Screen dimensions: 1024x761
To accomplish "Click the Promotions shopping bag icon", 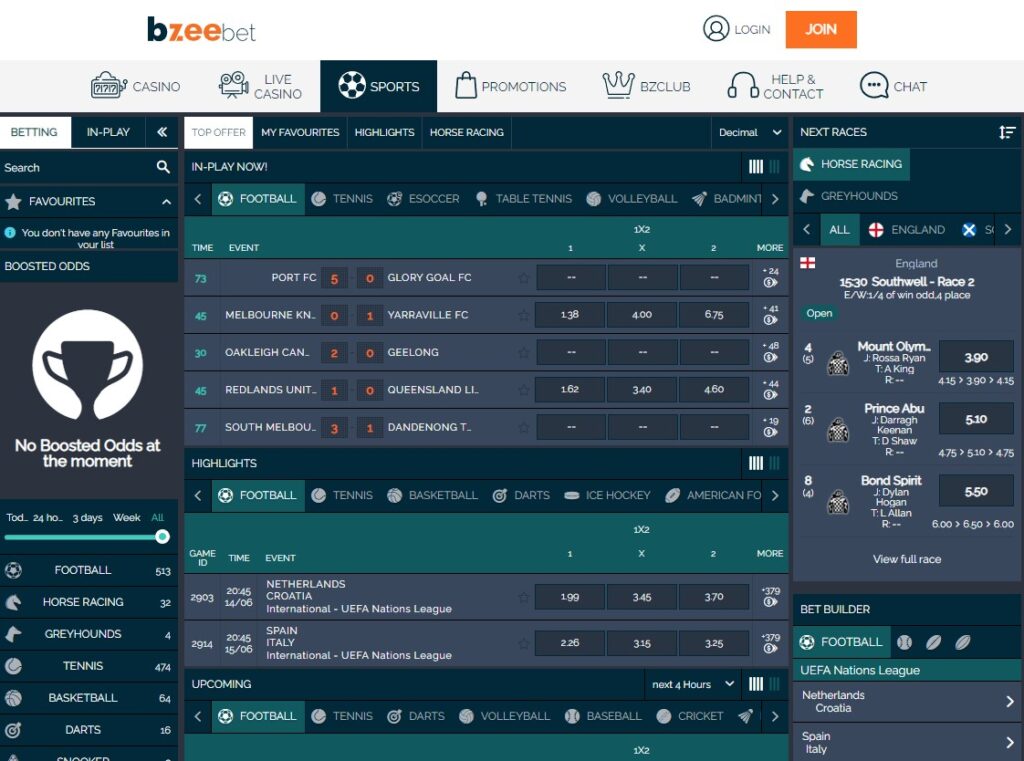I will pyautogui.click(x=466, y=86).
